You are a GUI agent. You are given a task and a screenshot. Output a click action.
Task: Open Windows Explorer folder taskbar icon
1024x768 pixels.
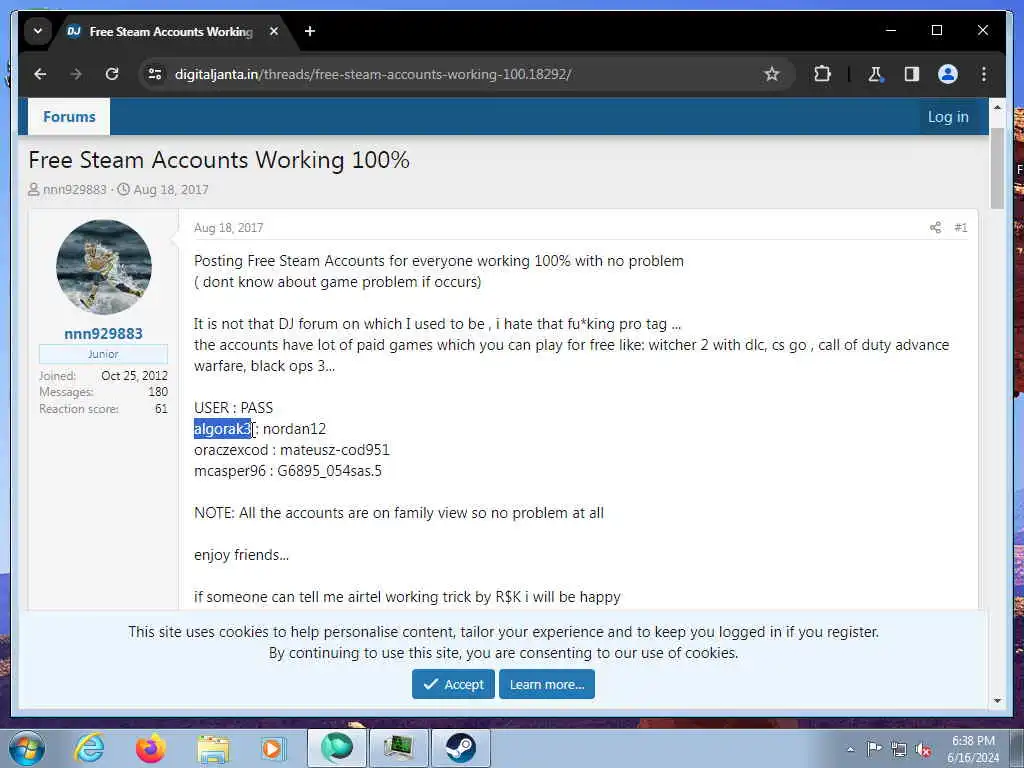pos(214,748)
